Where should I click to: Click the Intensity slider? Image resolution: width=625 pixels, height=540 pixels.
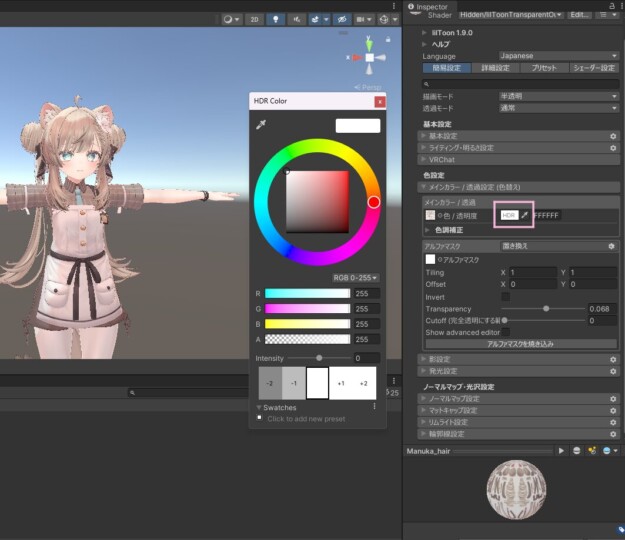[x=319, y=358]
